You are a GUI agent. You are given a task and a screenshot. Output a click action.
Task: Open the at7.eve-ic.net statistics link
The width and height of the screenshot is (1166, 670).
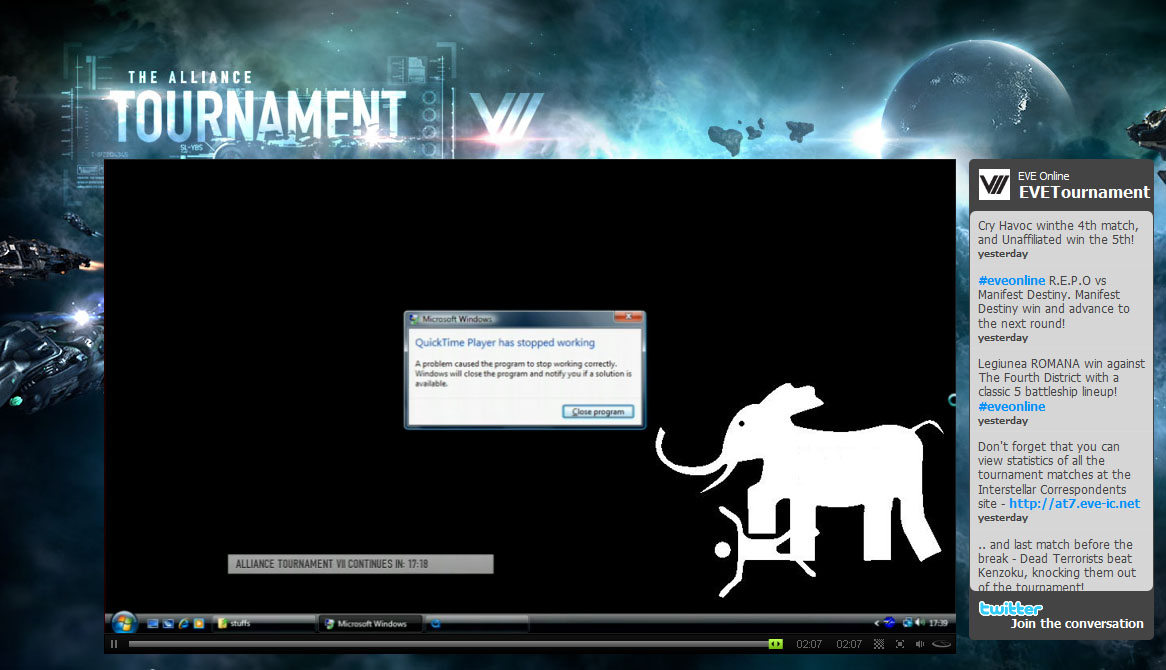click(x=1075, y=503)
